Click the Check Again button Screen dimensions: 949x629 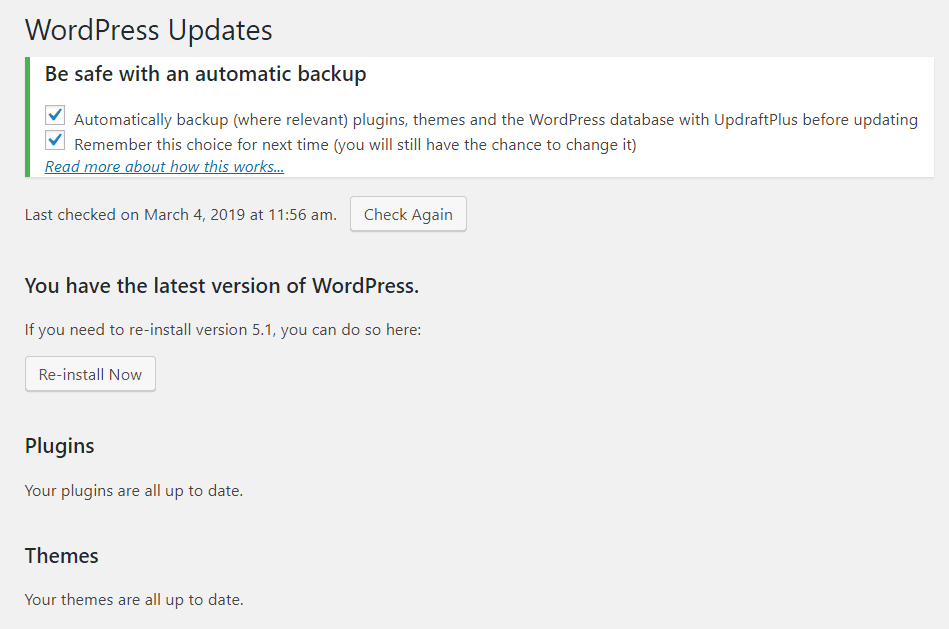point(408,214)
